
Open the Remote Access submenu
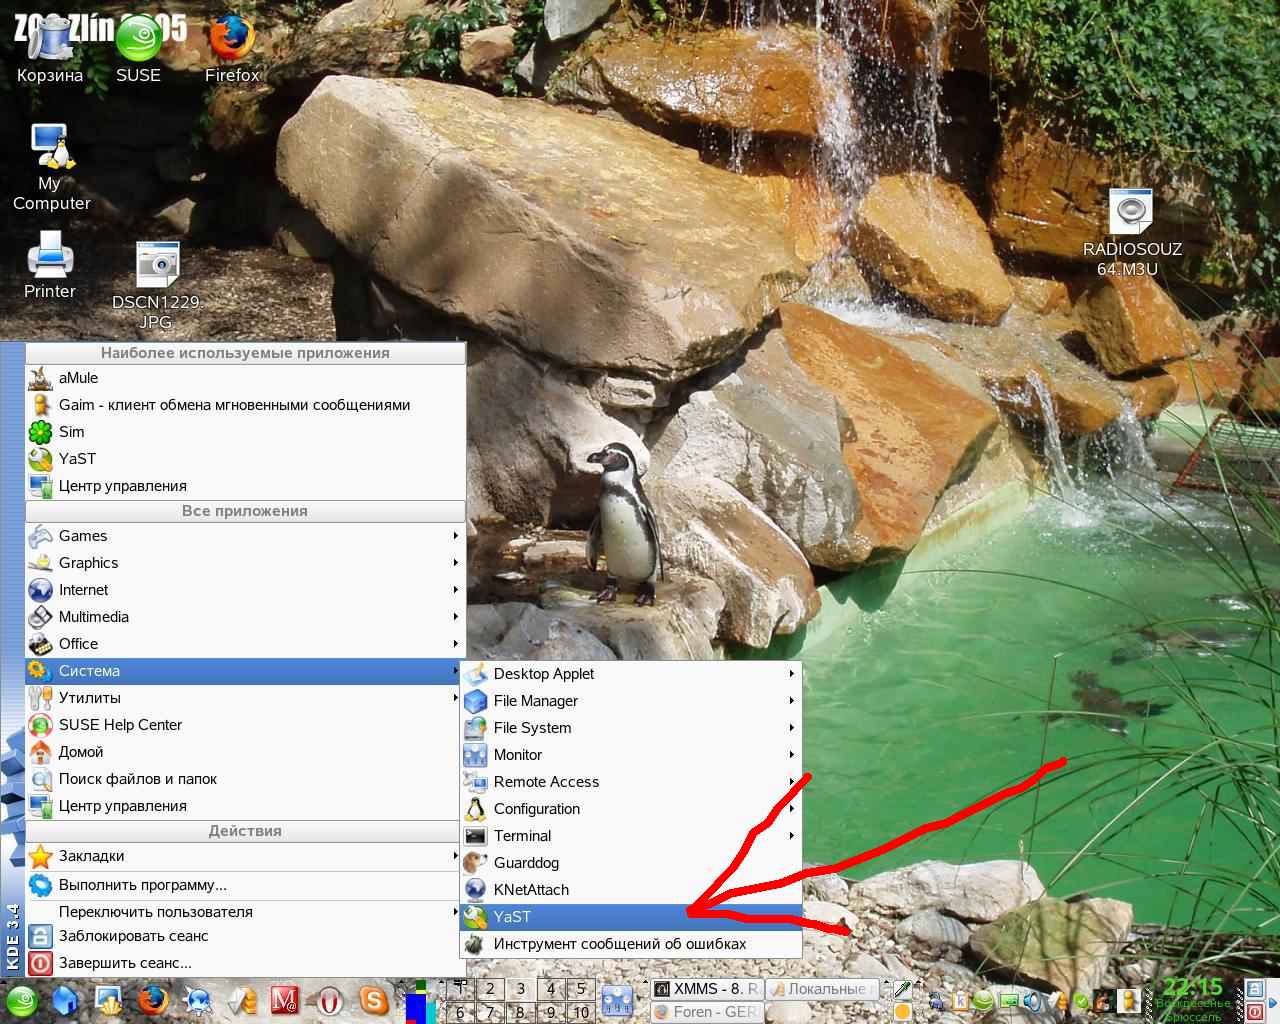coord(631,782)
